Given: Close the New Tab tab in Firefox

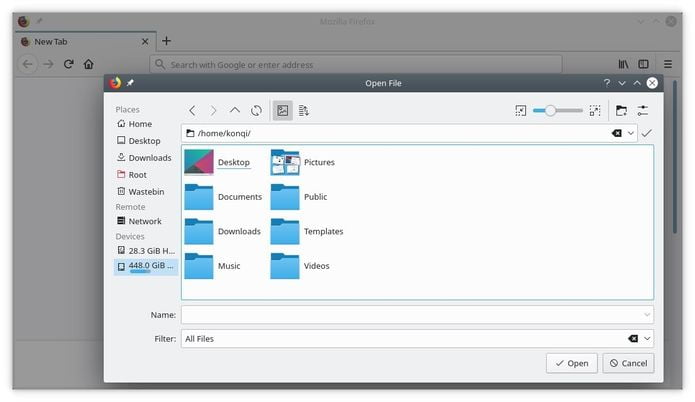Looking at the screenshot, I should click(x=145, y=42).
